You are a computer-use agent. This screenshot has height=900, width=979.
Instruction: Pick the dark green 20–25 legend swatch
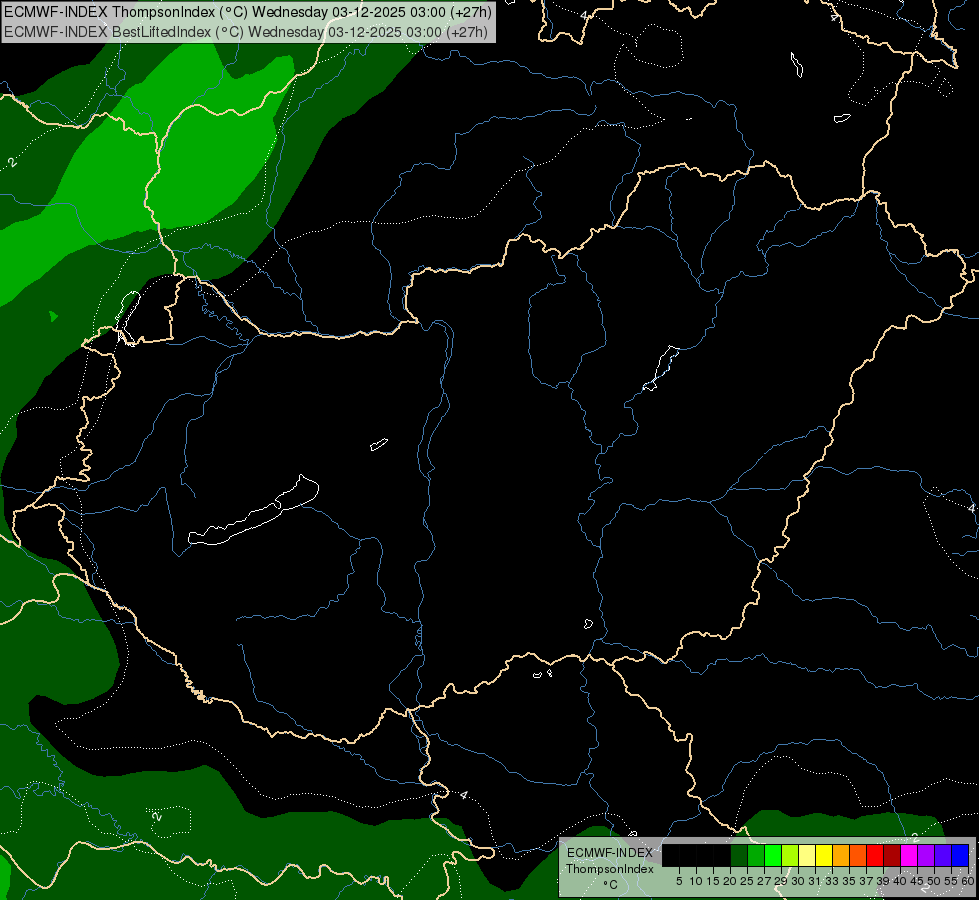[x=739, y=855]
